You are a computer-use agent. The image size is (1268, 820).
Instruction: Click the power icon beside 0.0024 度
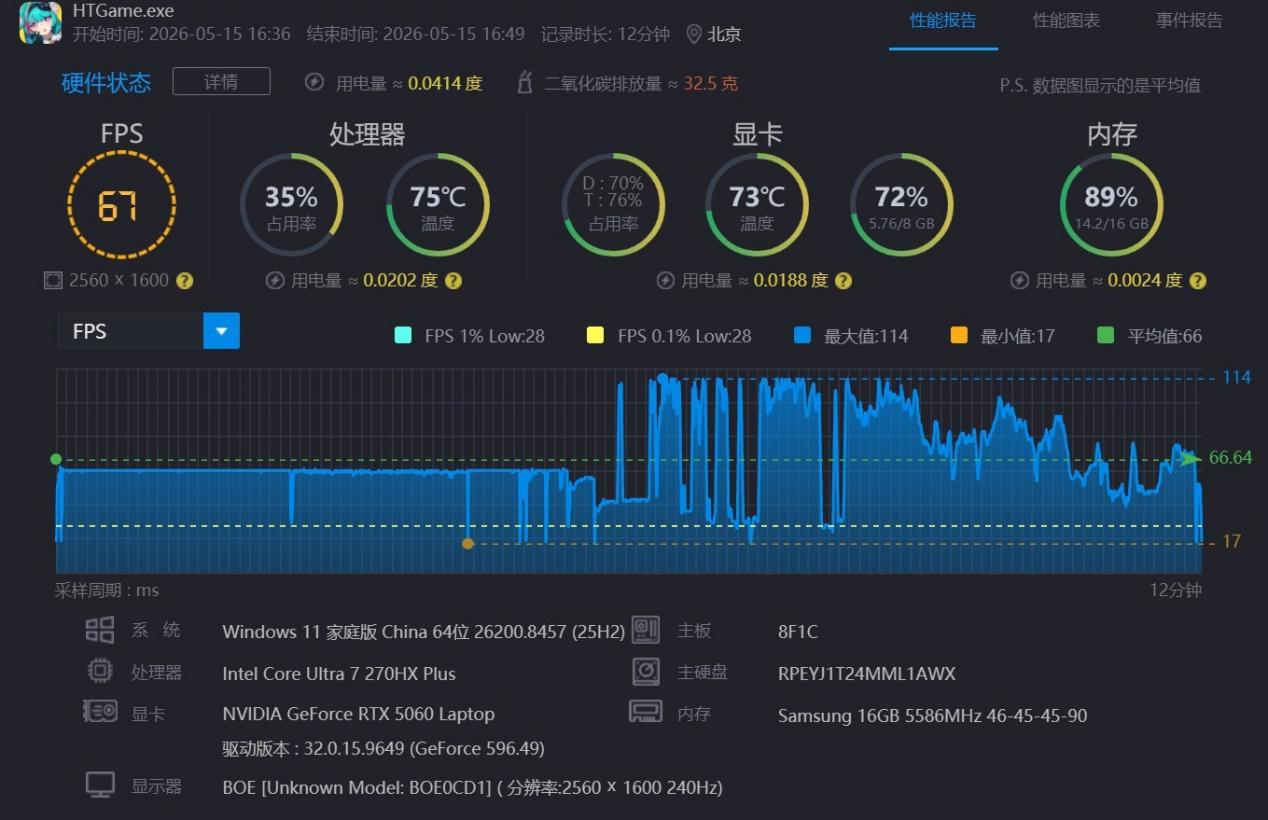1019,281
